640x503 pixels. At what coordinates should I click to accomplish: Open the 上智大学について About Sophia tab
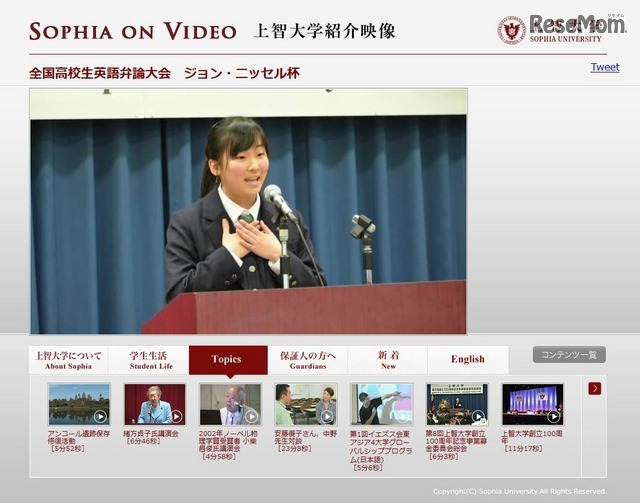click(x=68, y=360)
